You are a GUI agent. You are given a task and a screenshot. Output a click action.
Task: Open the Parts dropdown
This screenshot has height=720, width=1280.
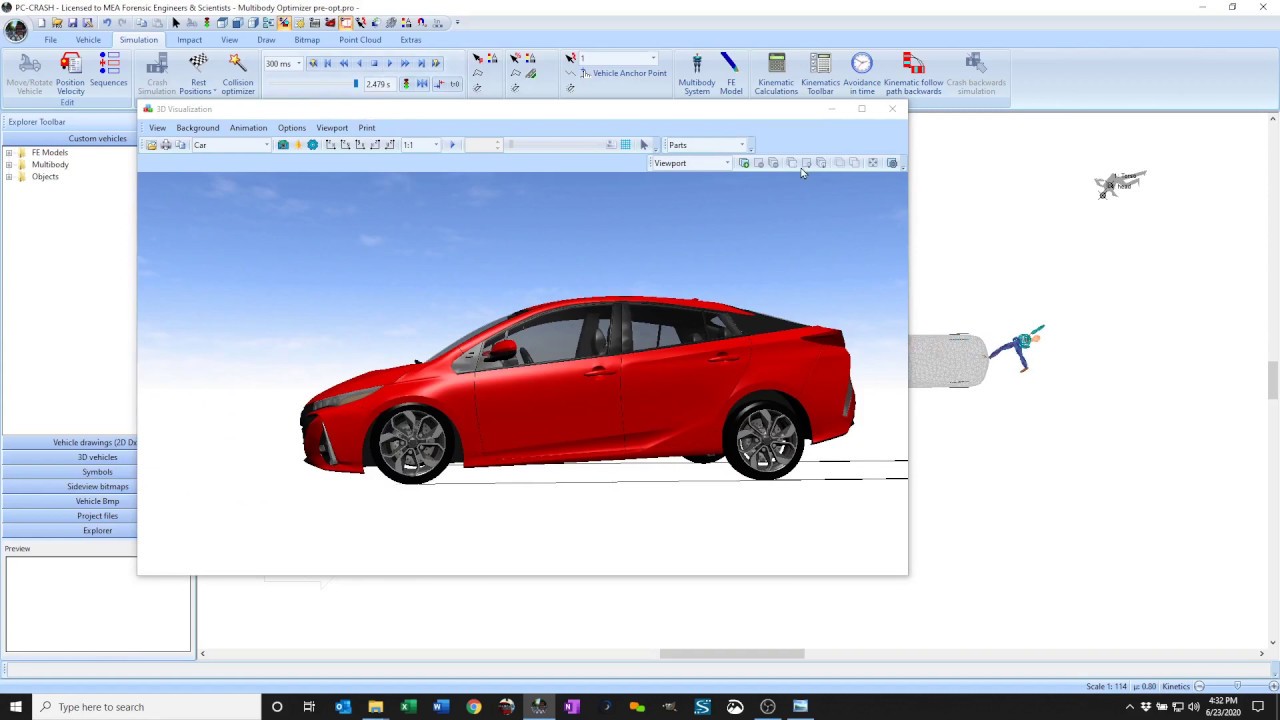(x=742, y=145)
